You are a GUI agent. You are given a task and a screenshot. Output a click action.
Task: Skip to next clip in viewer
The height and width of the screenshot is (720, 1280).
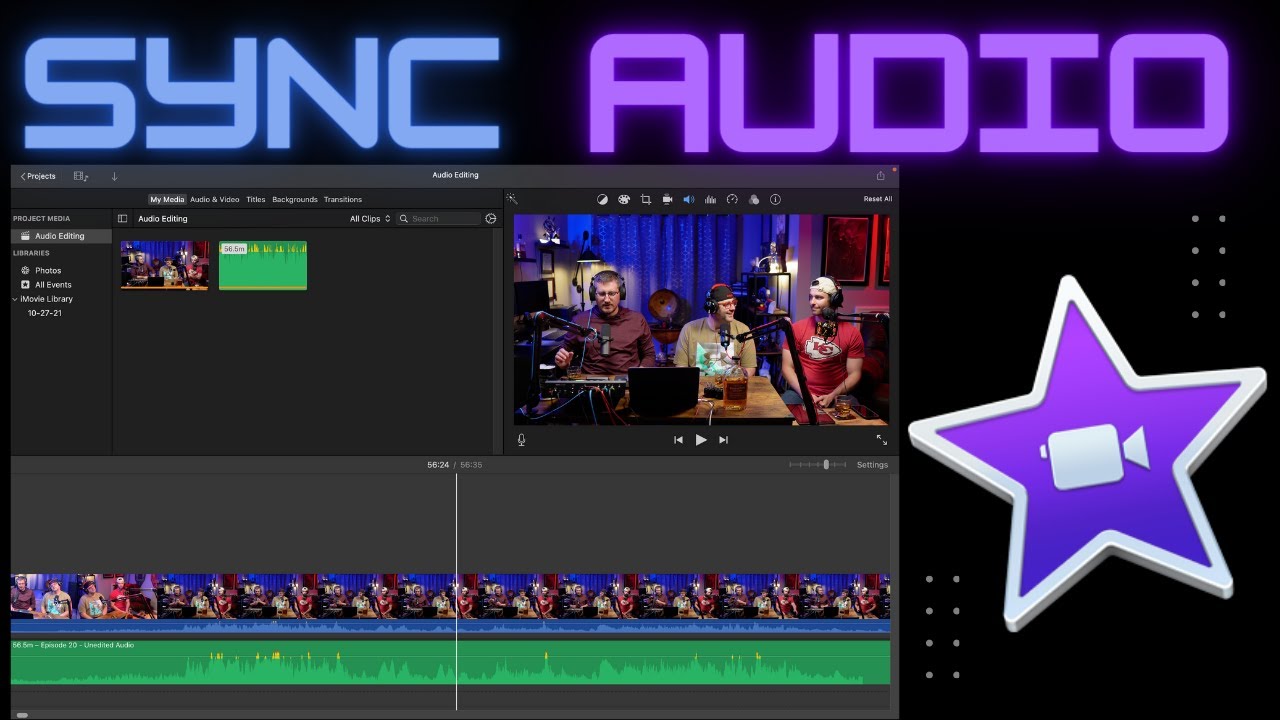pos(724,440)
